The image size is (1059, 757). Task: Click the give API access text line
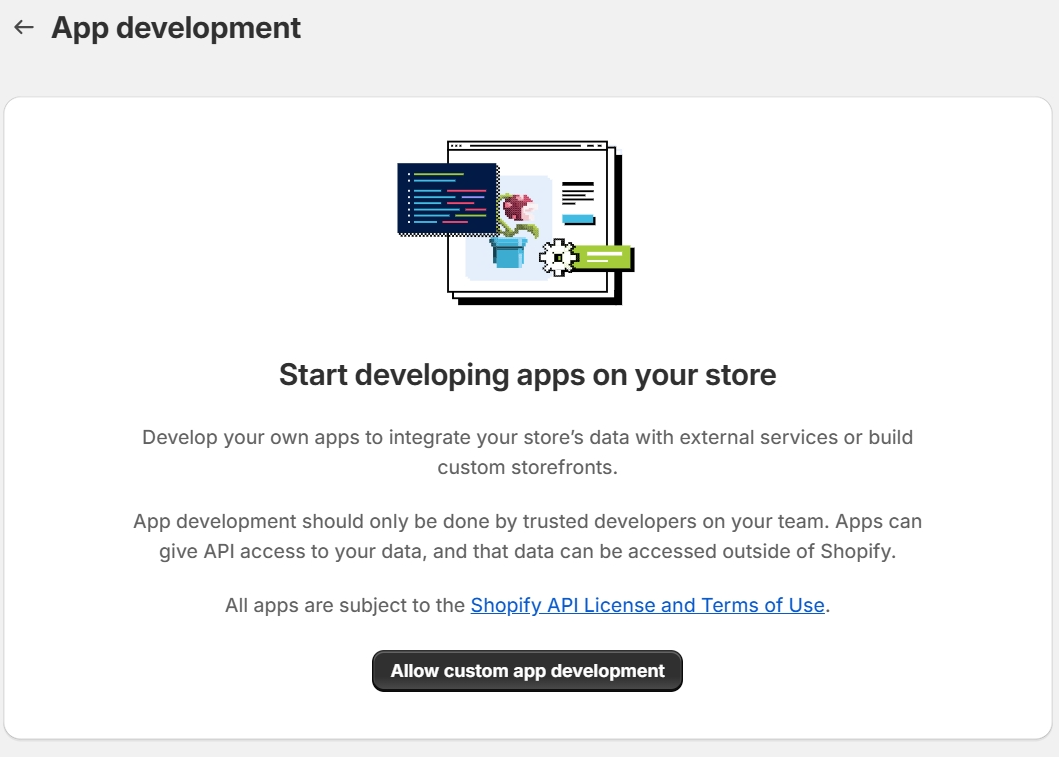(x=528, y=552)
